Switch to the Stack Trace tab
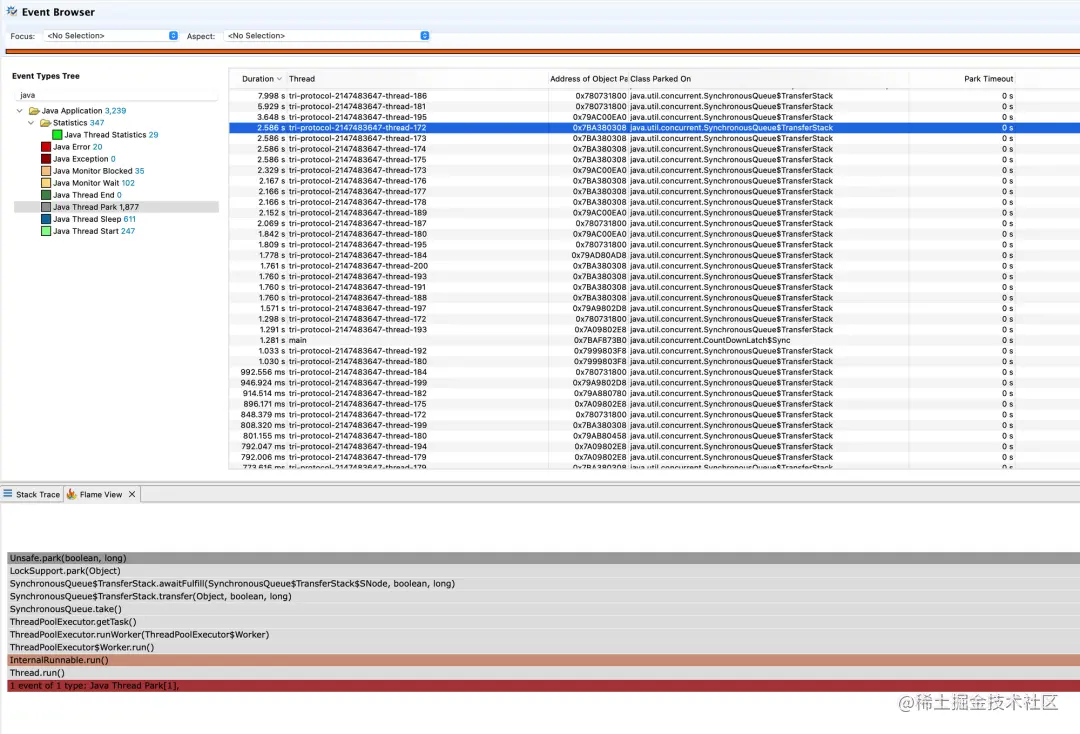Image resolution: width=1080 pixels, height=734 pixels. 32,494
